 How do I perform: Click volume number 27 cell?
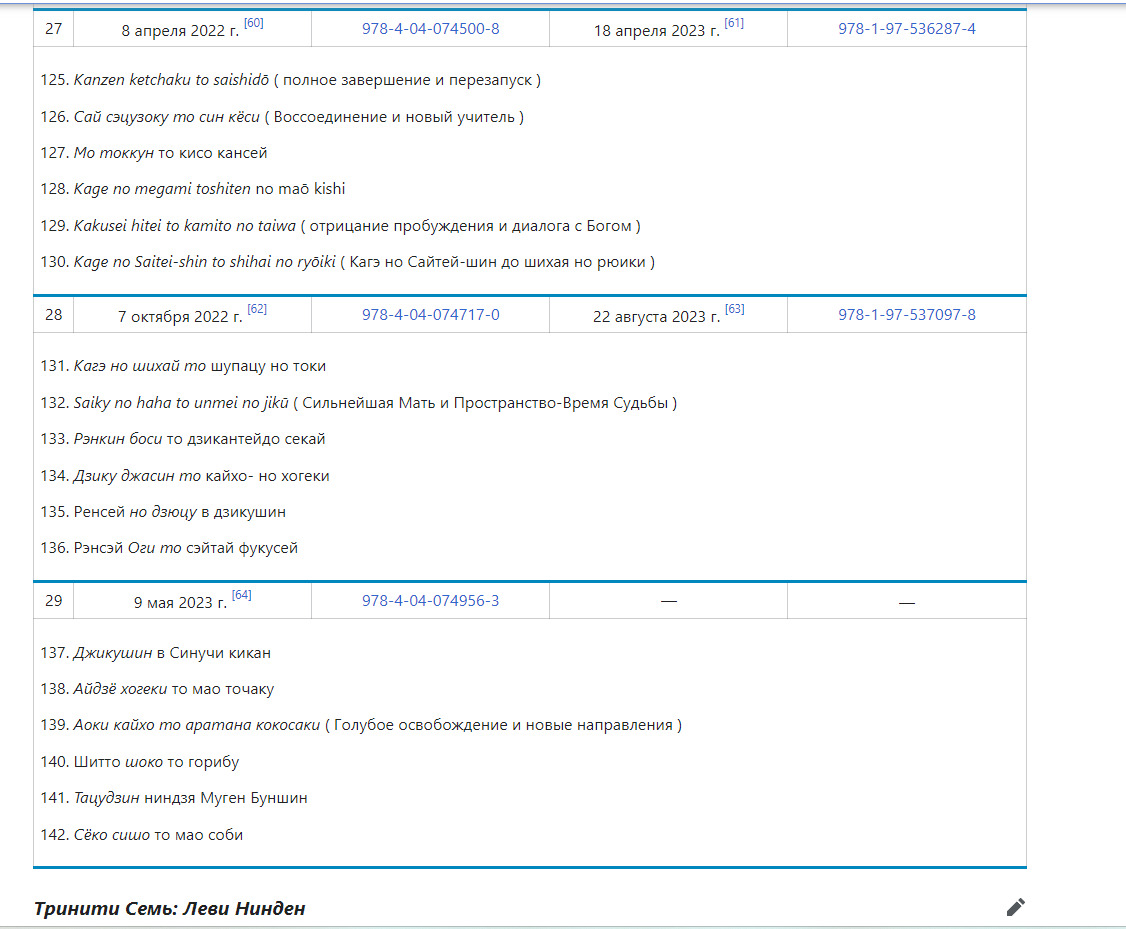[x=54, y=29]
